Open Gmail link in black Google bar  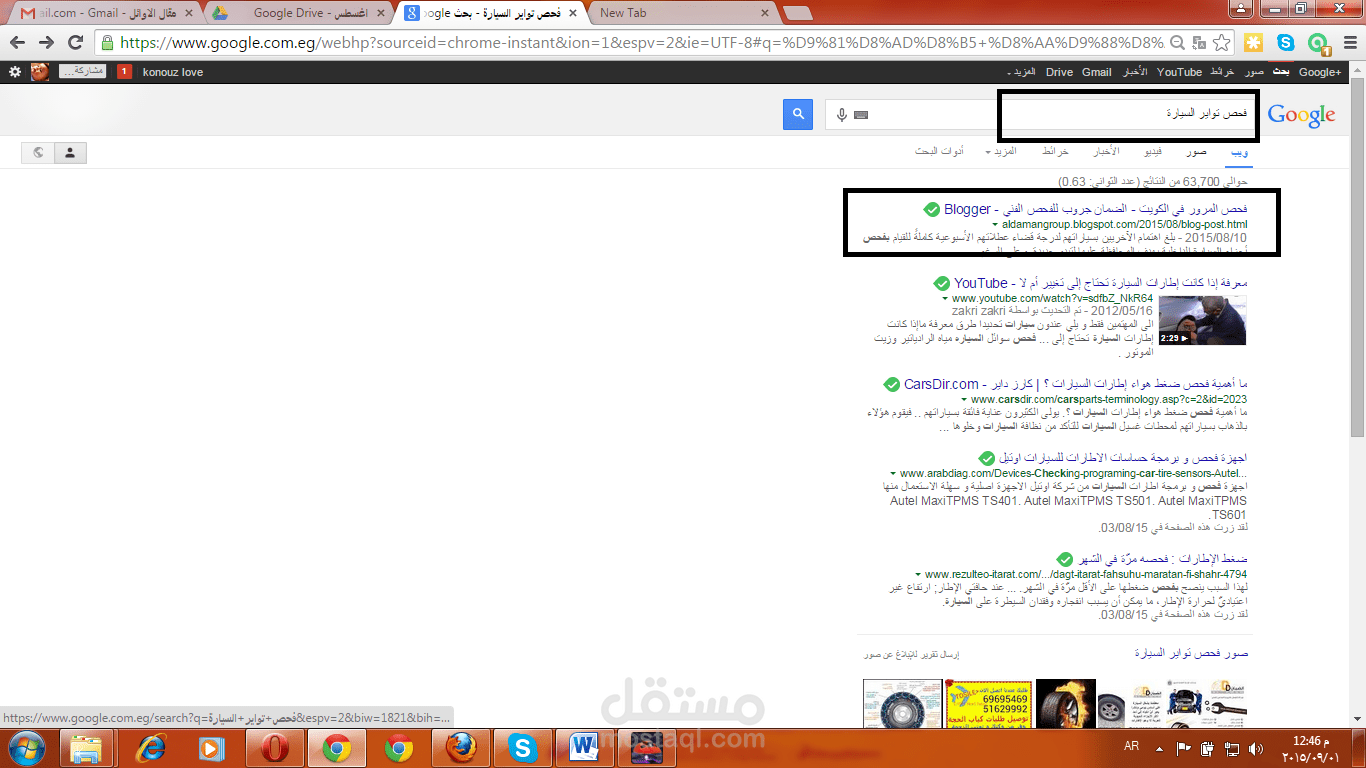tap(1097, 72)
